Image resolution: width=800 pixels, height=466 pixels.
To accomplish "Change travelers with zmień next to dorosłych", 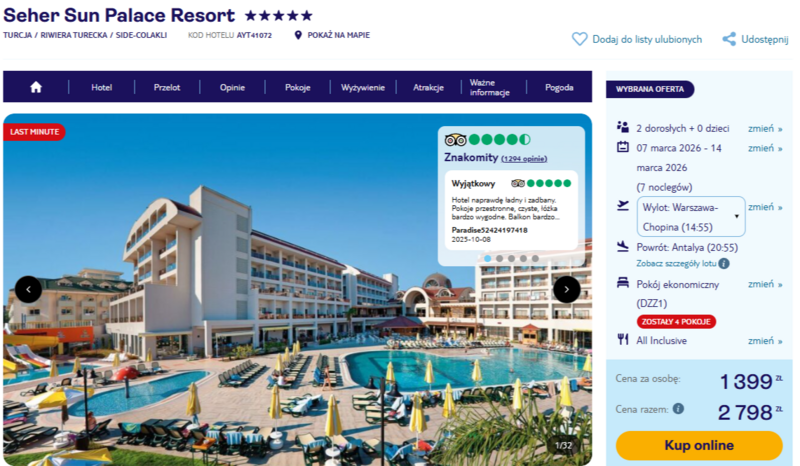I will click(765, 128).
